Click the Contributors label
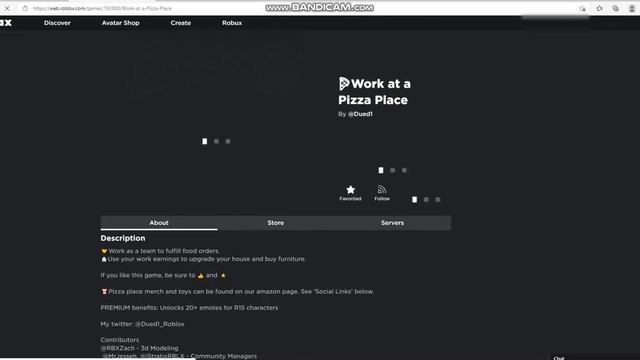Viewport: 640px width, 360px height. tap(120, 340)
